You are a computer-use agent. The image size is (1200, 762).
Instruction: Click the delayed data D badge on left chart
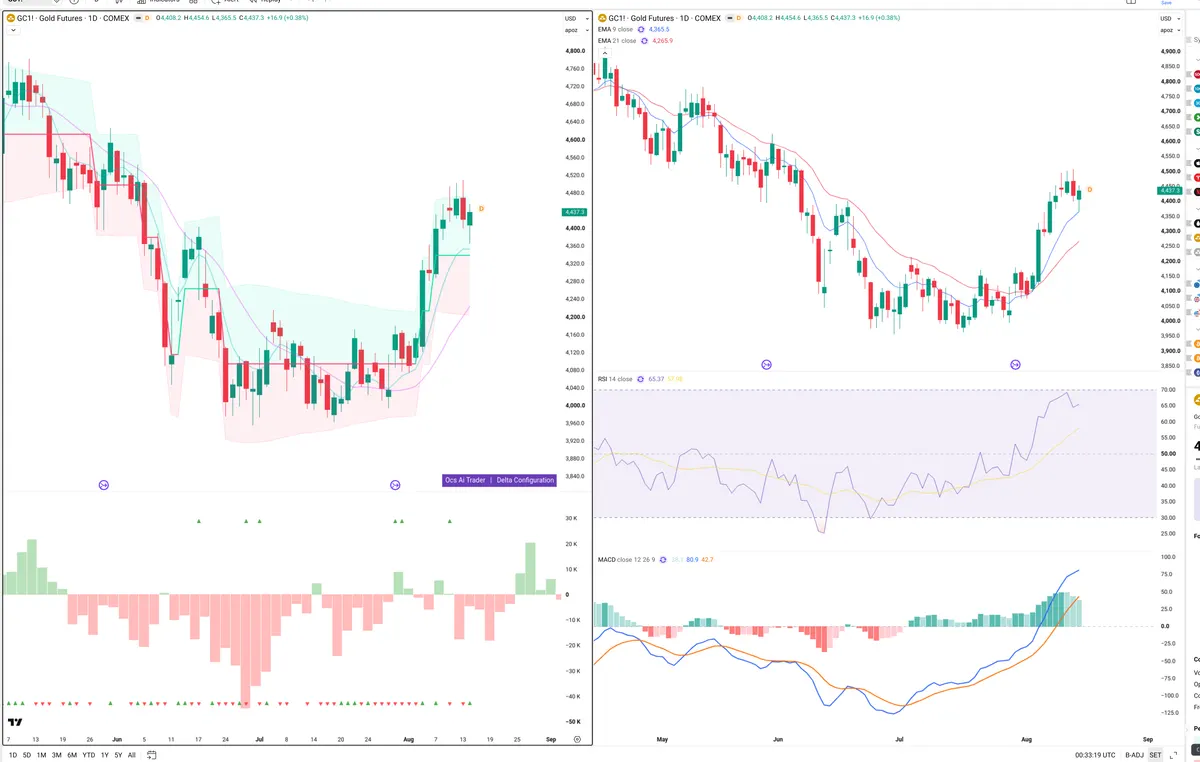point(147,18)
